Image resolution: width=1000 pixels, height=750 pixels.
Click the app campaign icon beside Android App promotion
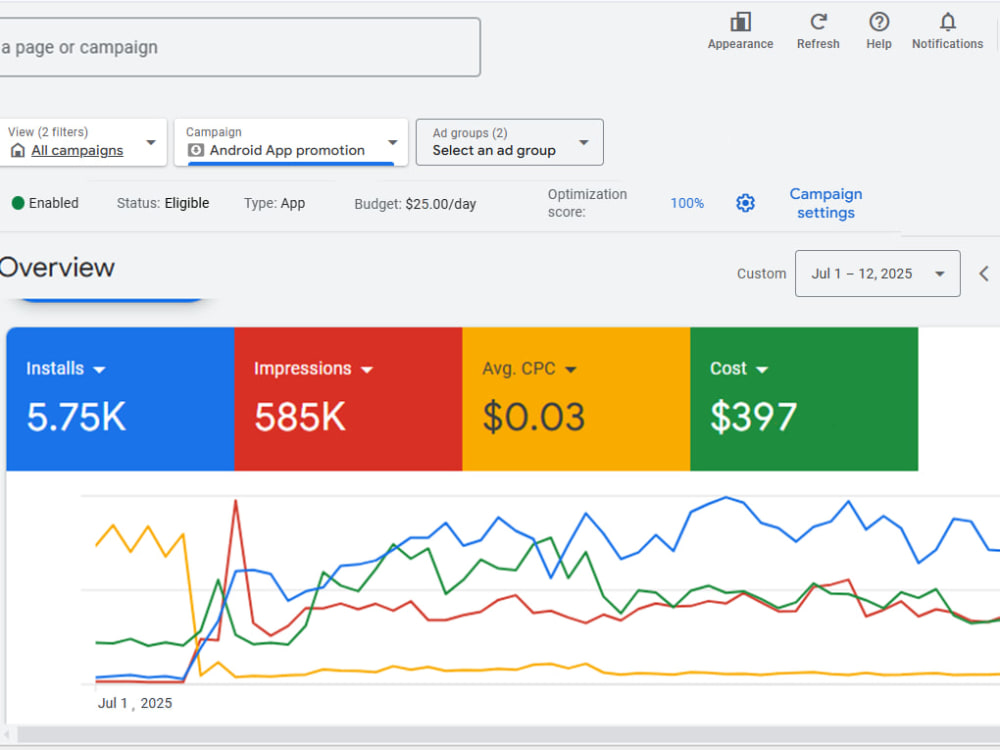point(196,151)
